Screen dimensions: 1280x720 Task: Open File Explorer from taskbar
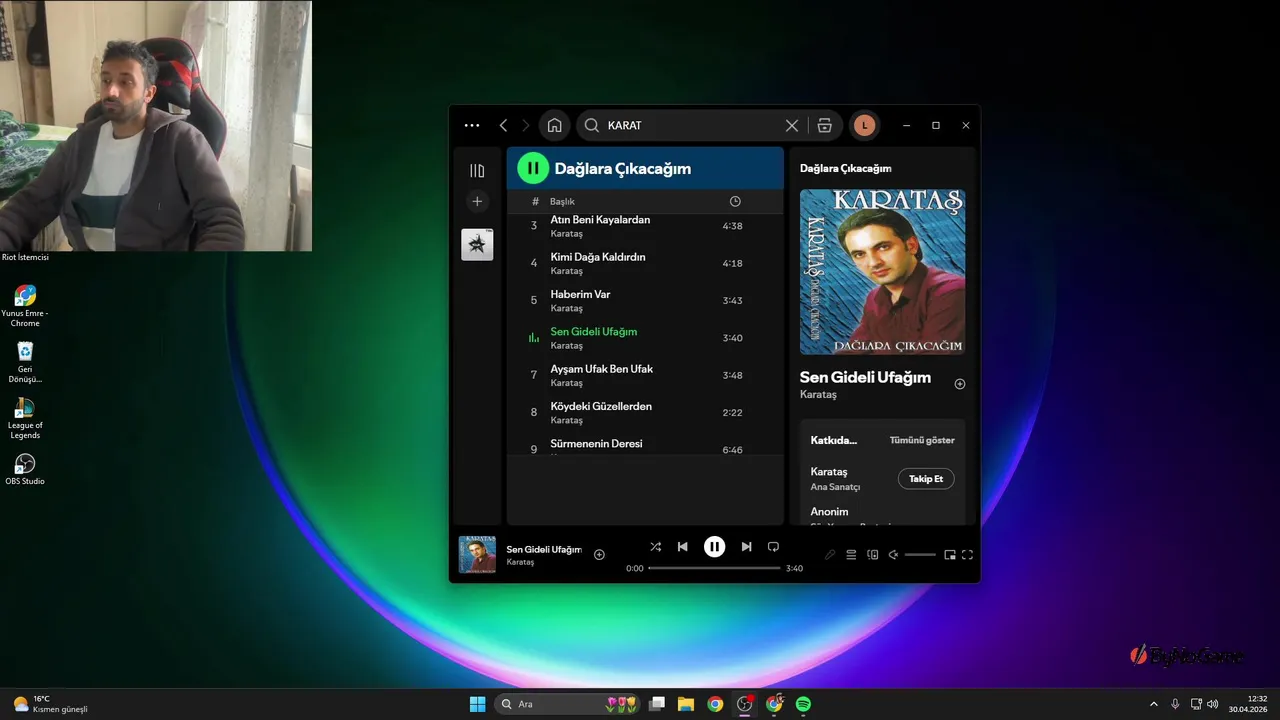tap(686, 704)
